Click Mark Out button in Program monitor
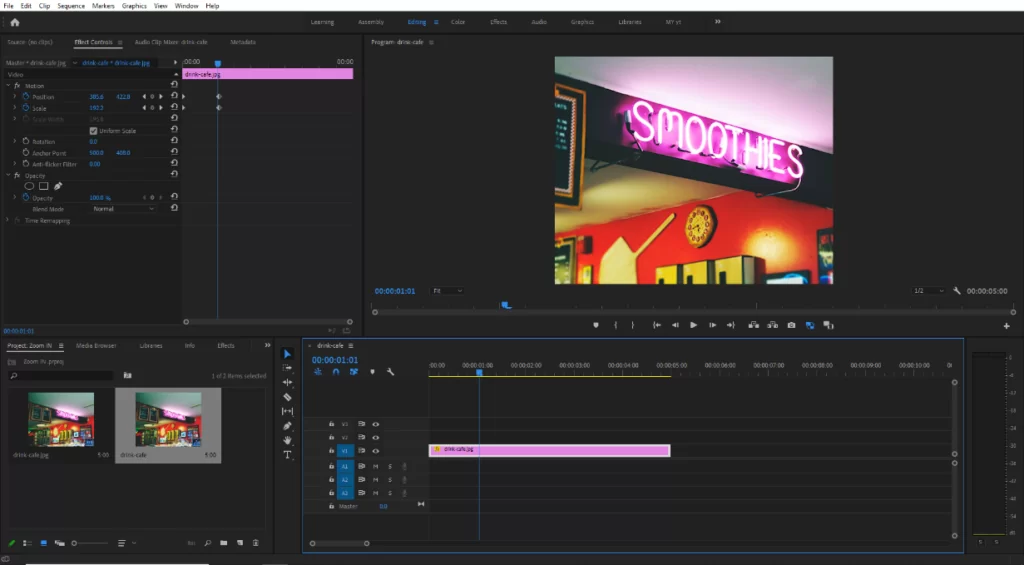This screenshot has height=565, width=1024. tap(632, 325)
